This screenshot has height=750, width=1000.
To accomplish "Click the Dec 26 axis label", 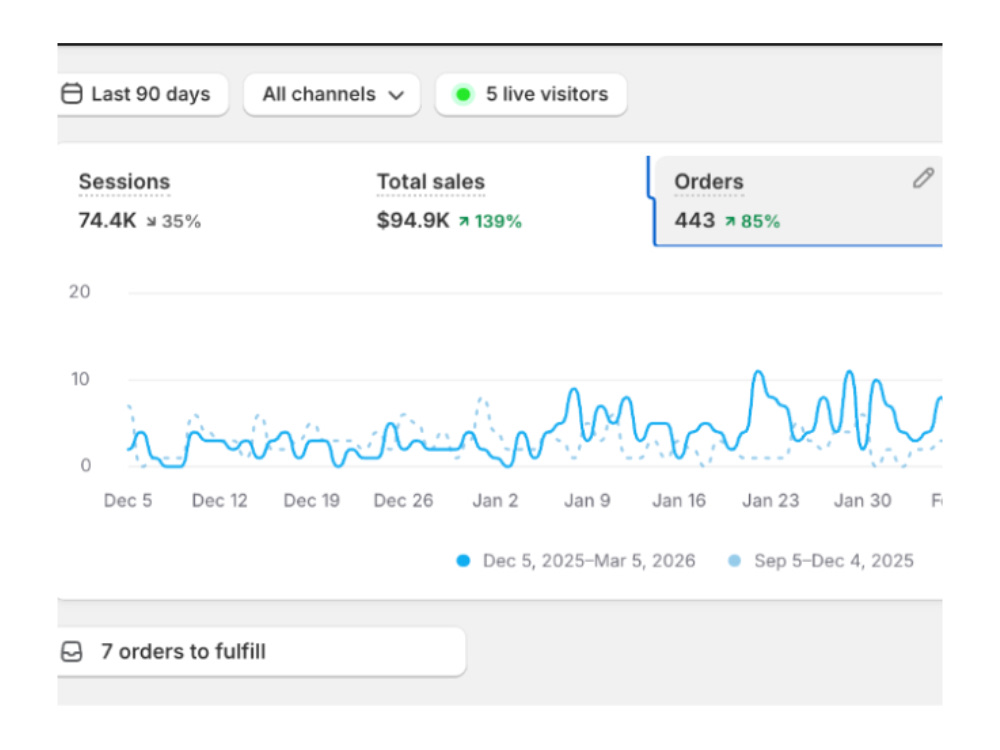I will click(403, 501).
